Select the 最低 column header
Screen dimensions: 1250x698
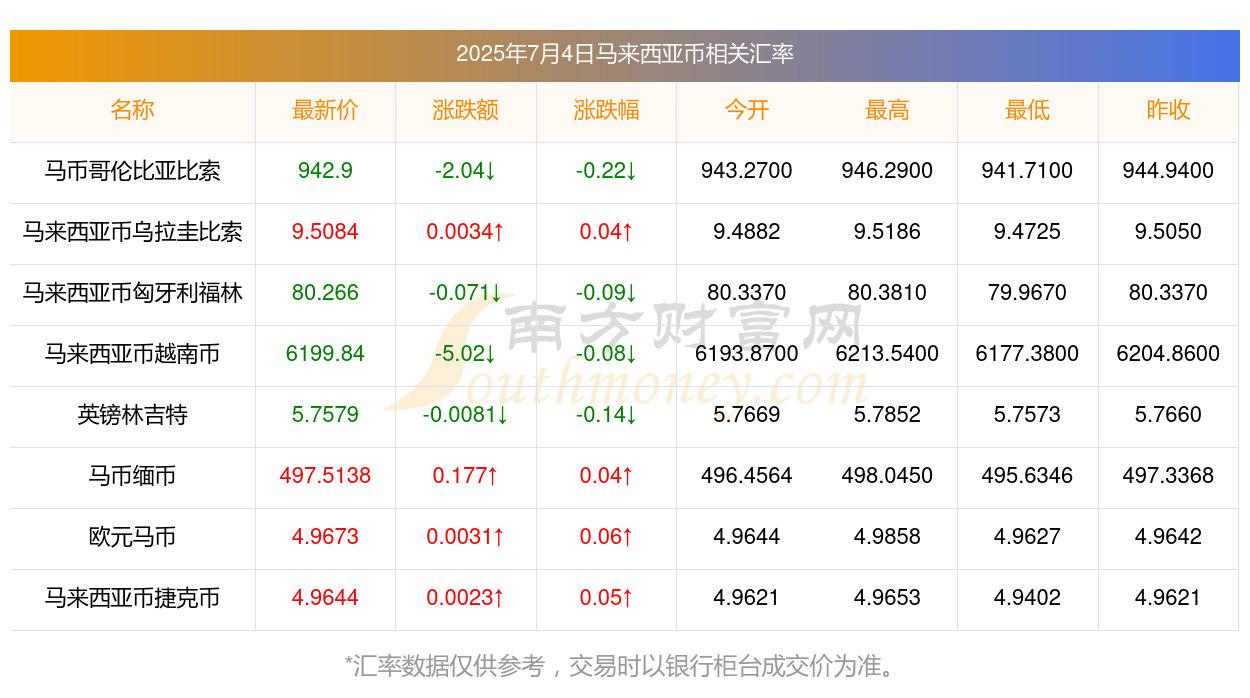point(1028,110)
